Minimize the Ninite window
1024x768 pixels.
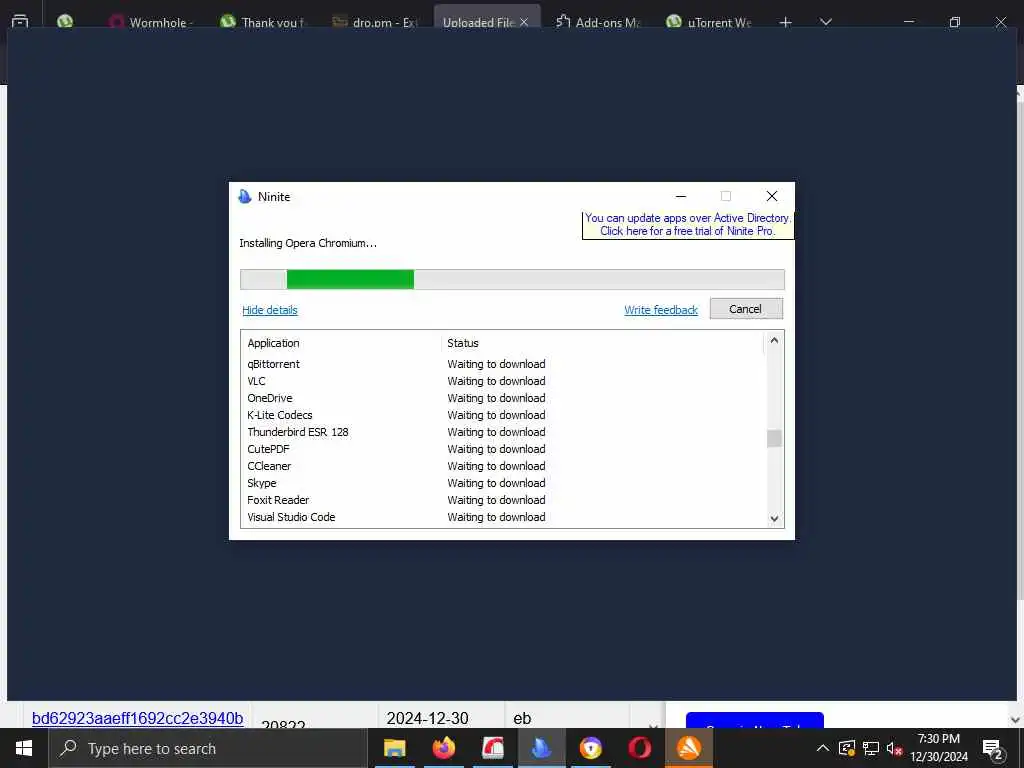coord(681,196)
